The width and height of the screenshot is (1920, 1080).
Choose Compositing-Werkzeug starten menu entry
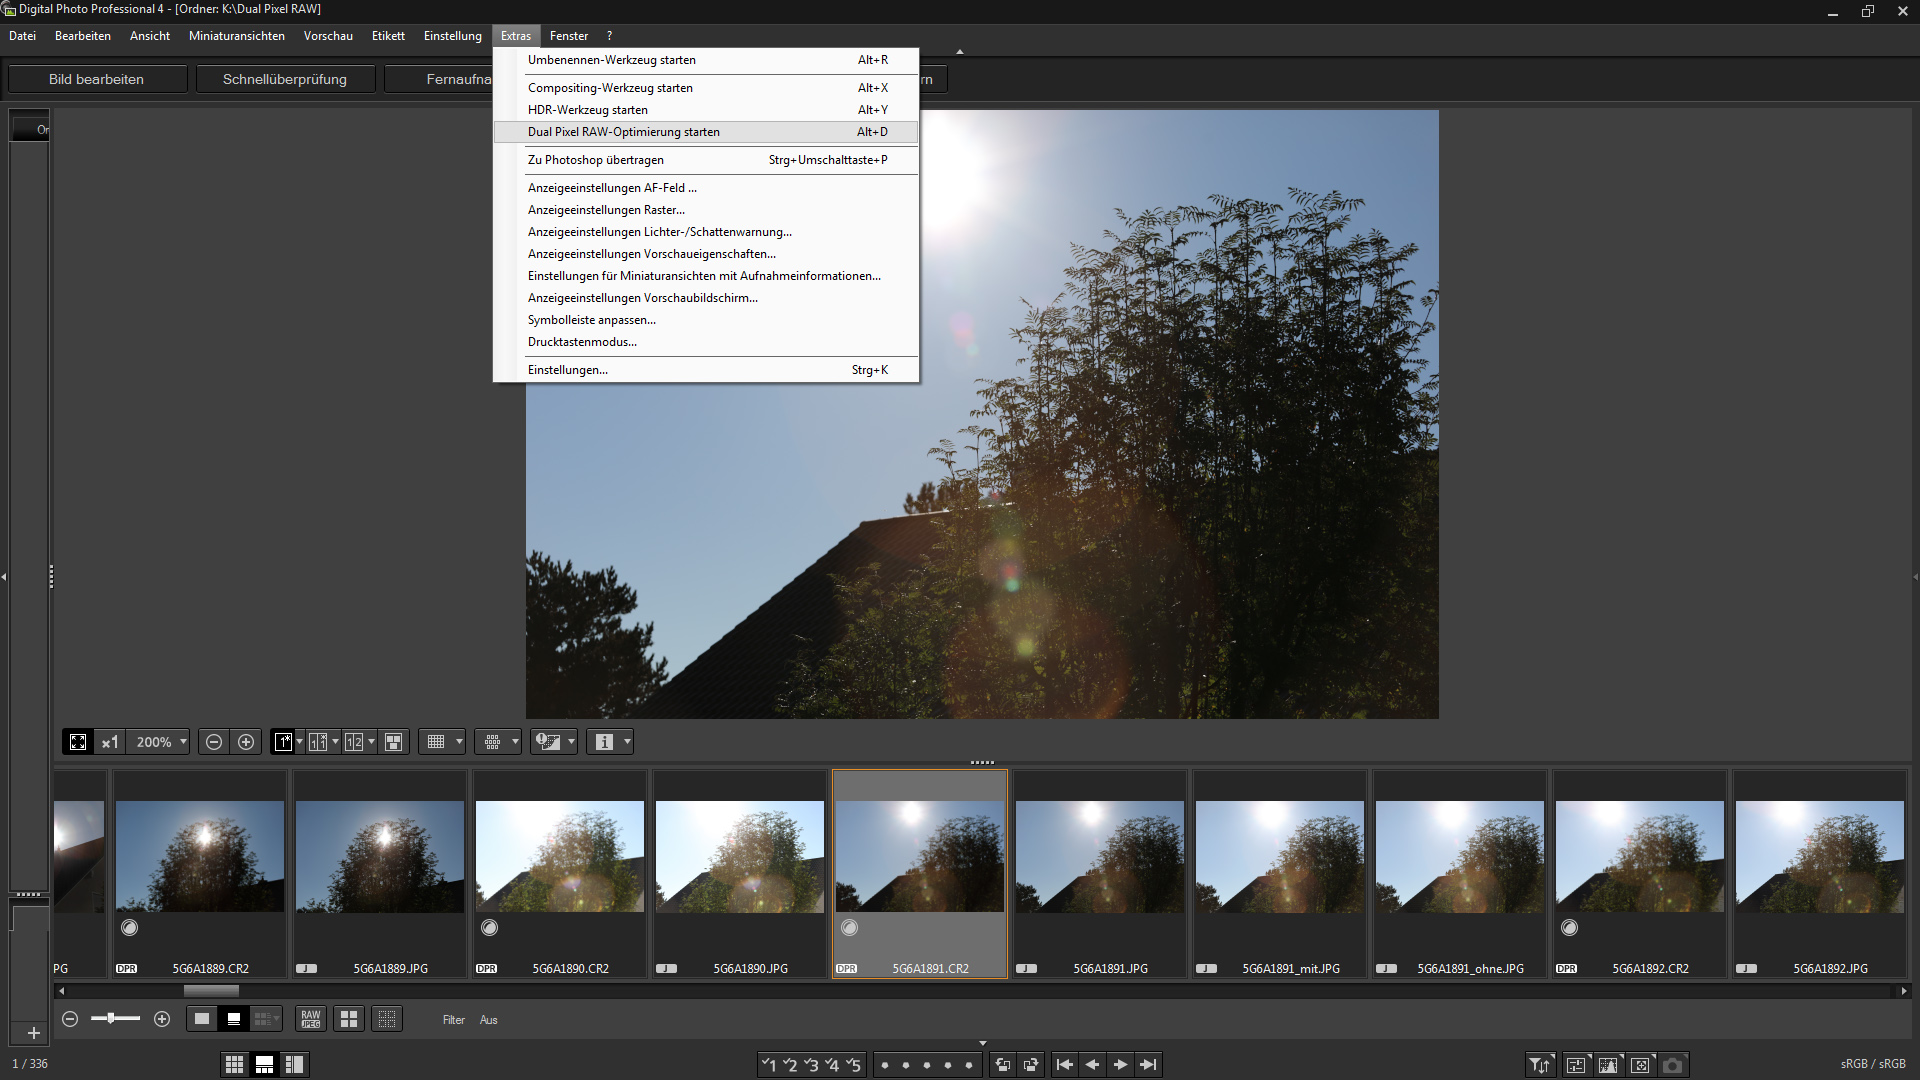pyautogui.click(x=706, y=88)
